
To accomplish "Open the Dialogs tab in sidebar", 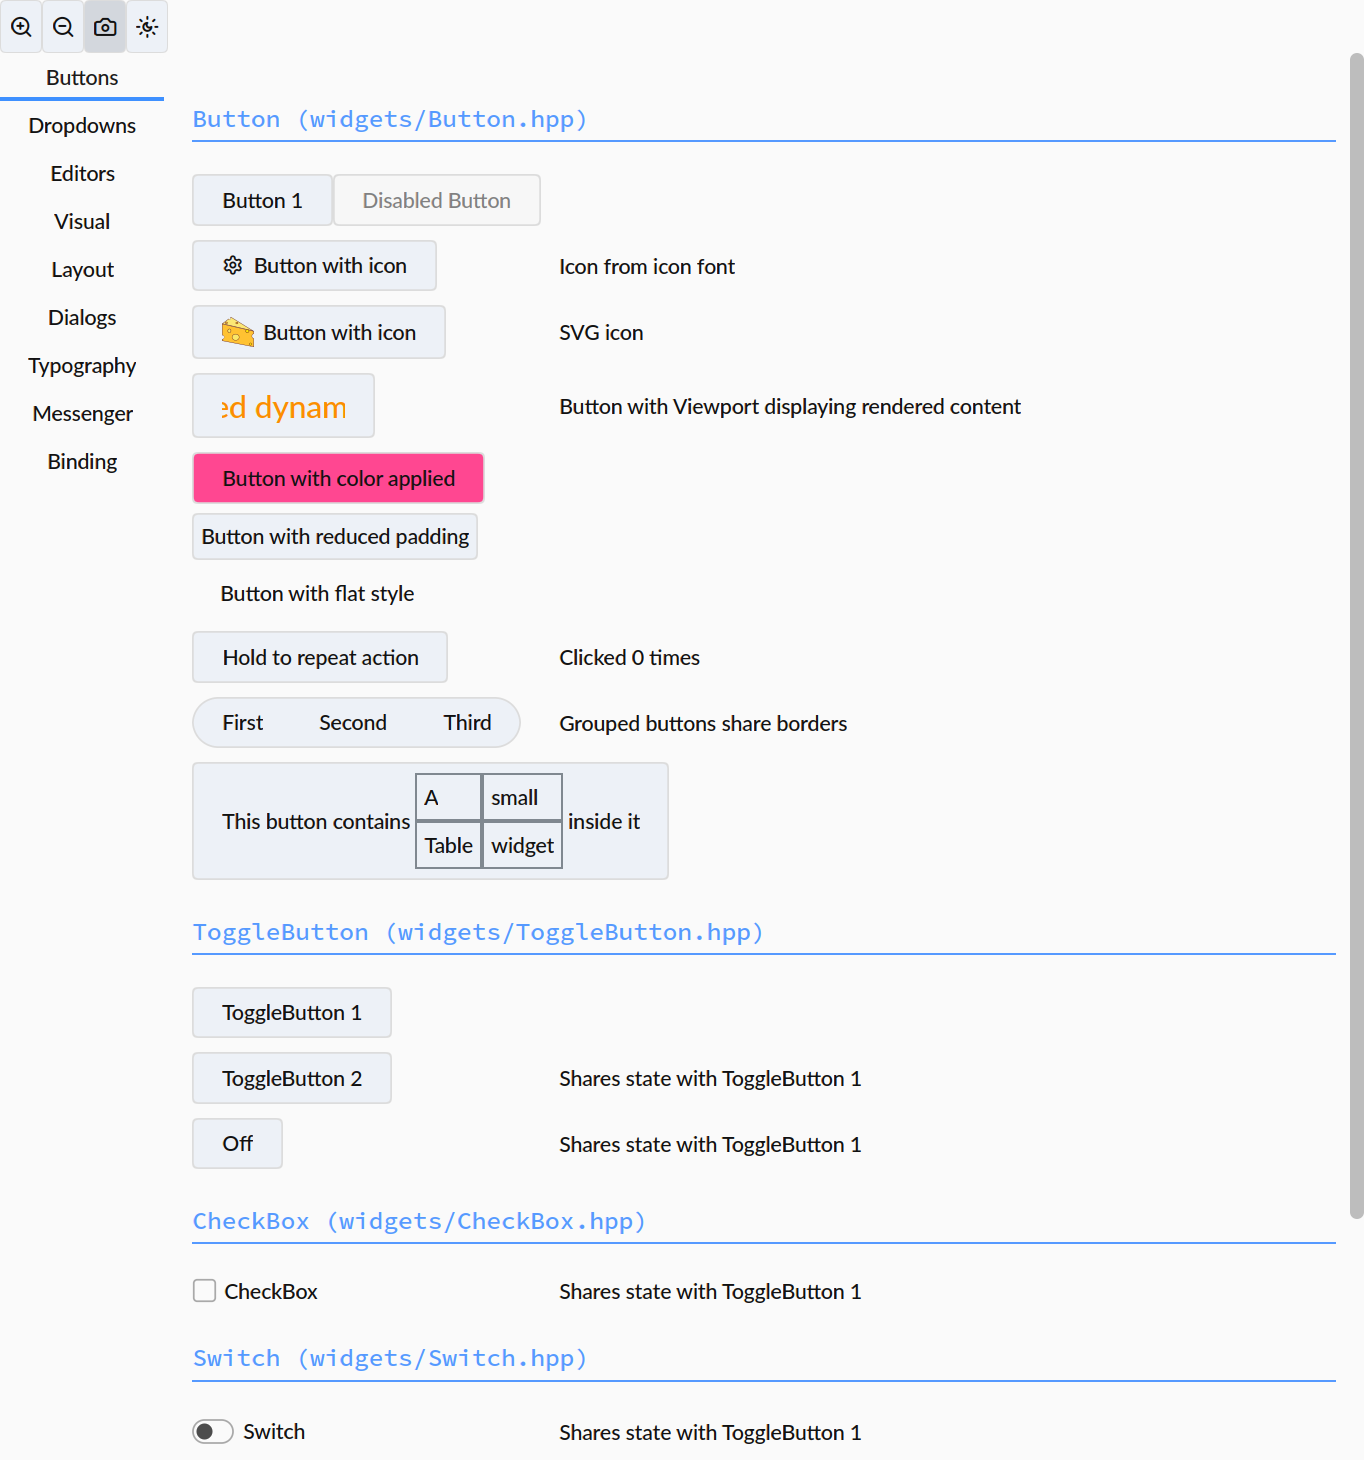I will [82, 318].
